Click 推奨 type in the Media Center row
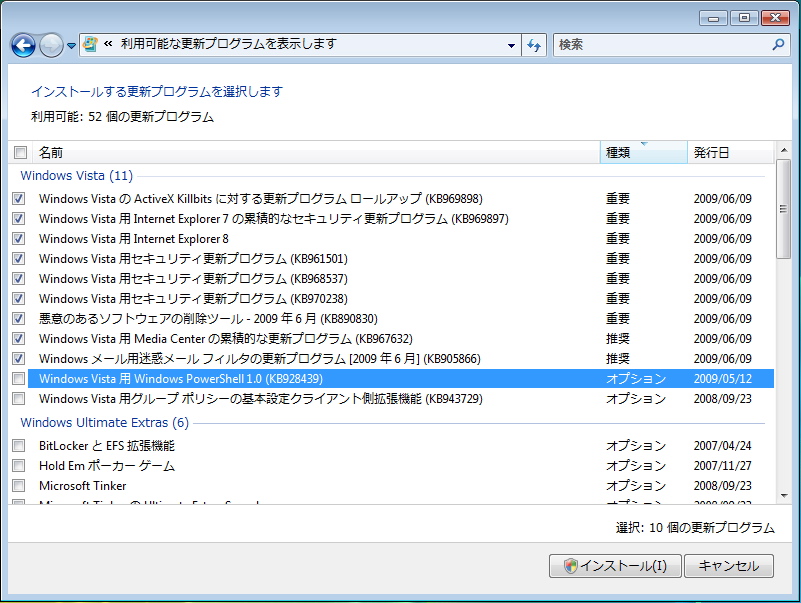The height and width of the screenshot is (603, 801). 618,338
